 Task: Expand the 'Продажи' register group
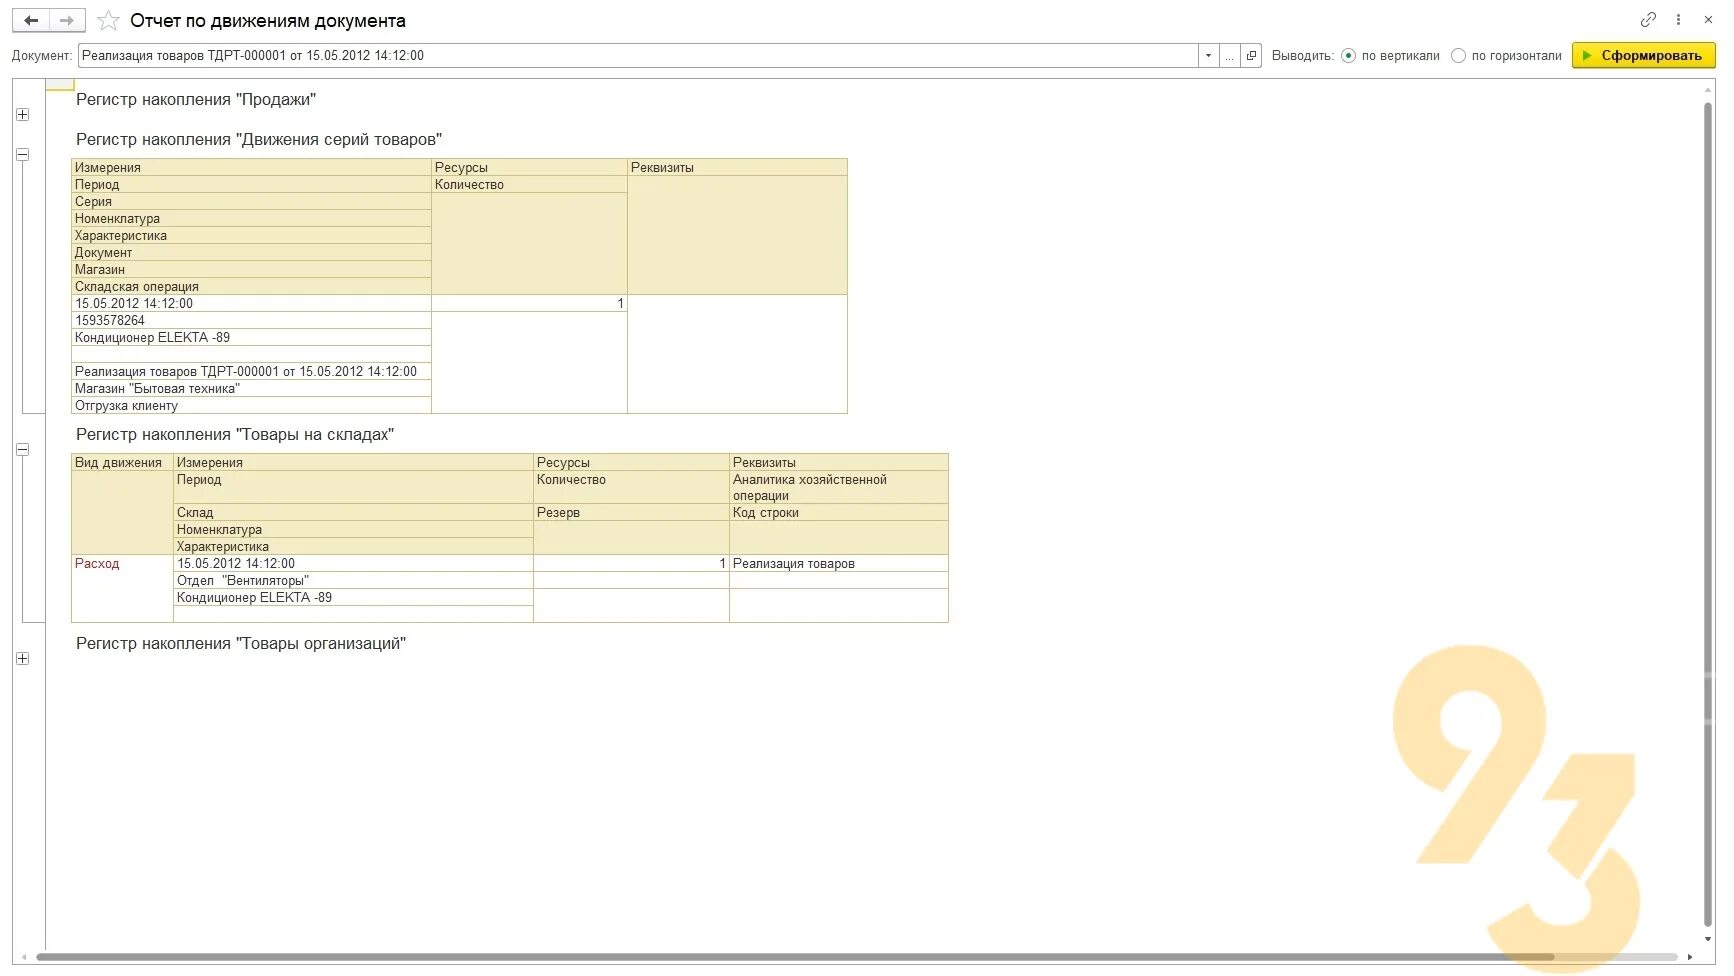(x=23, y=115)
